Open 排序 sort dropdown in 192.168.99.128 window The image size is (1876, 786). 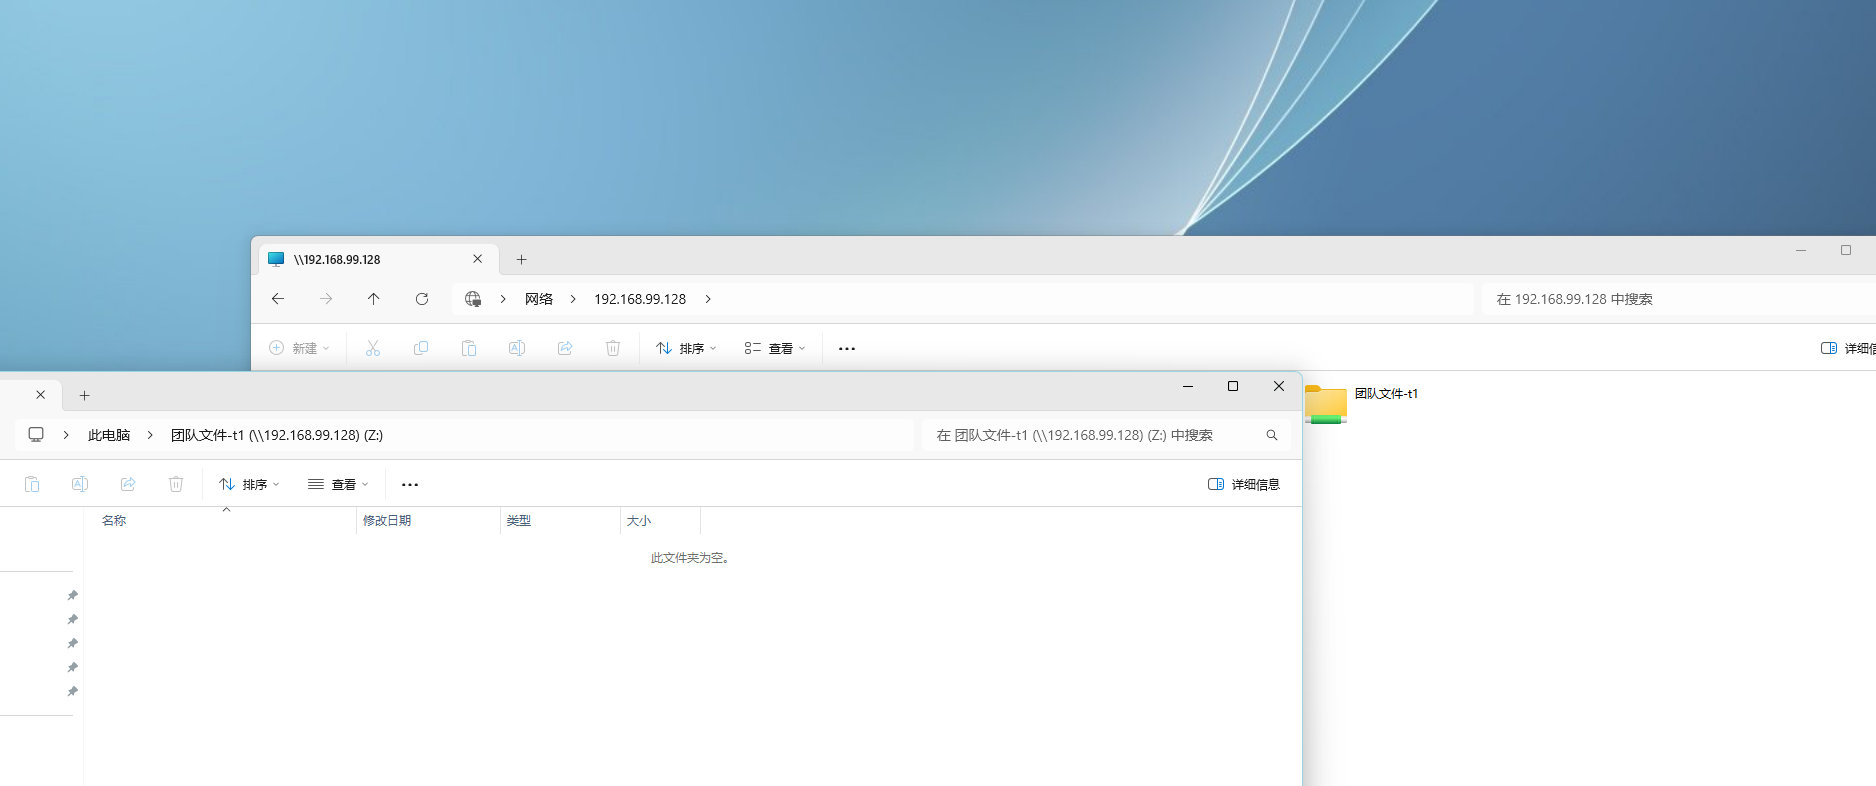(686, 348)
